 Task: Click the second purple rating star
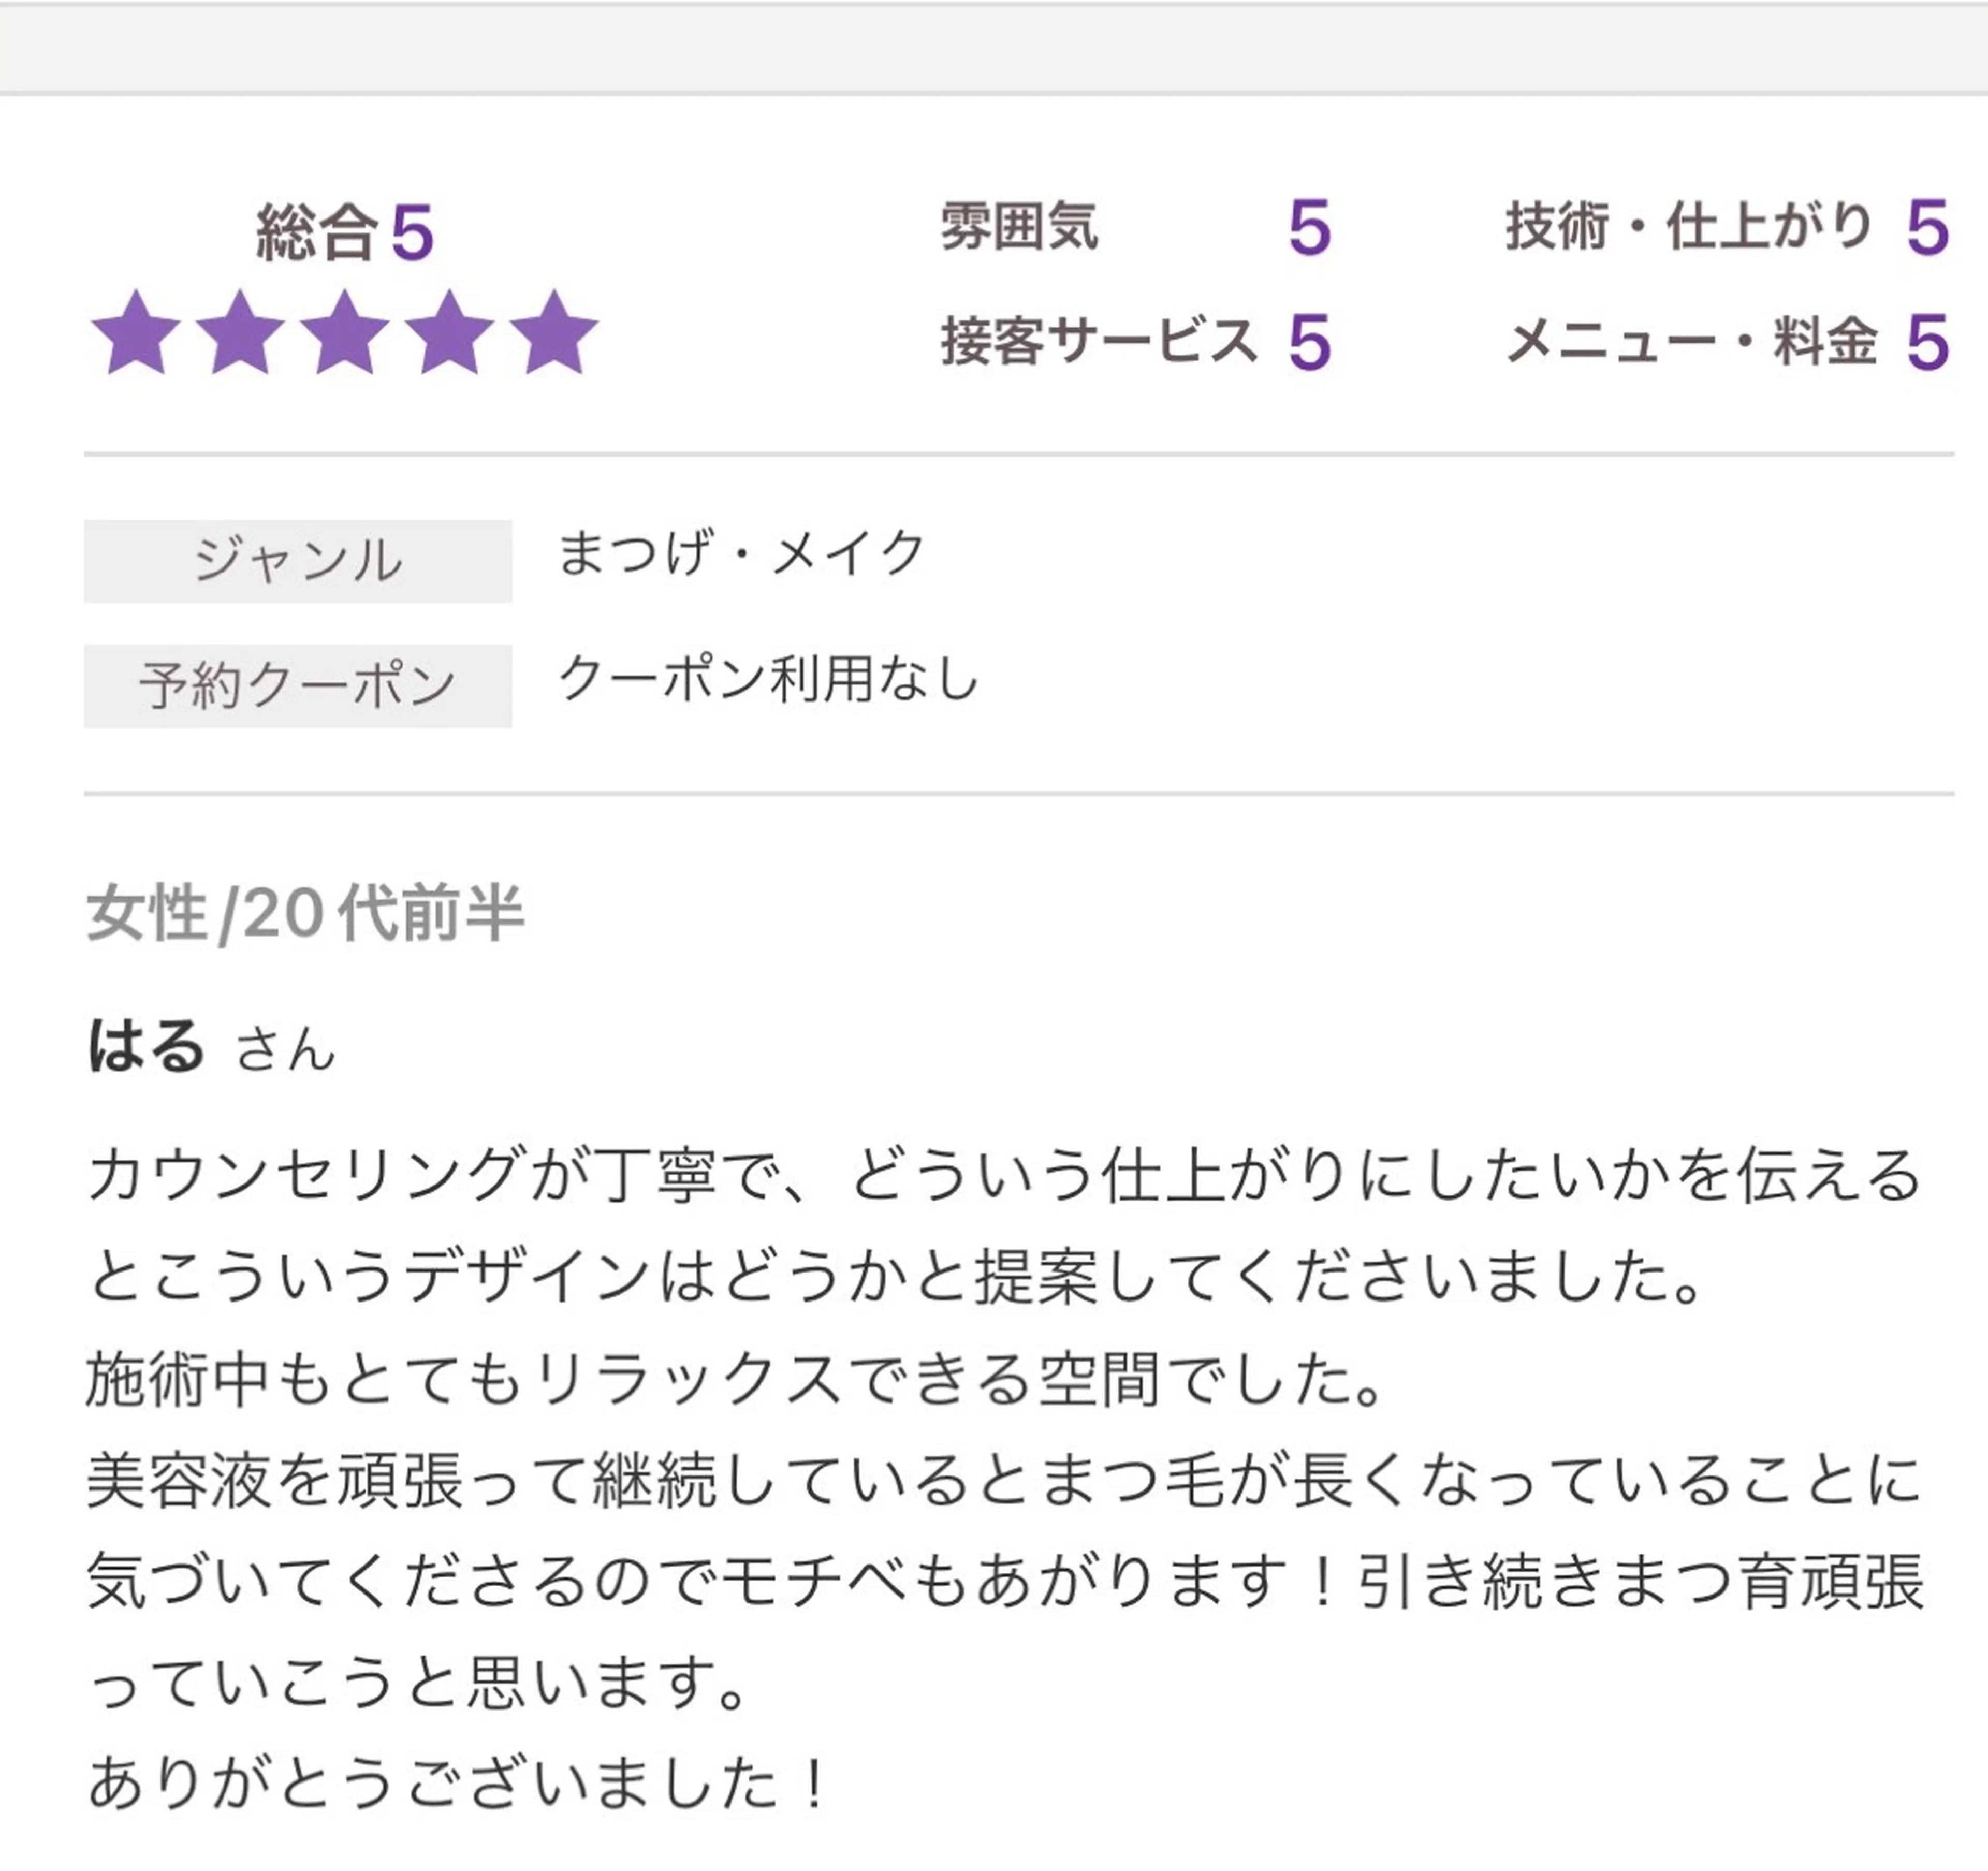click(x=240, y=333)
